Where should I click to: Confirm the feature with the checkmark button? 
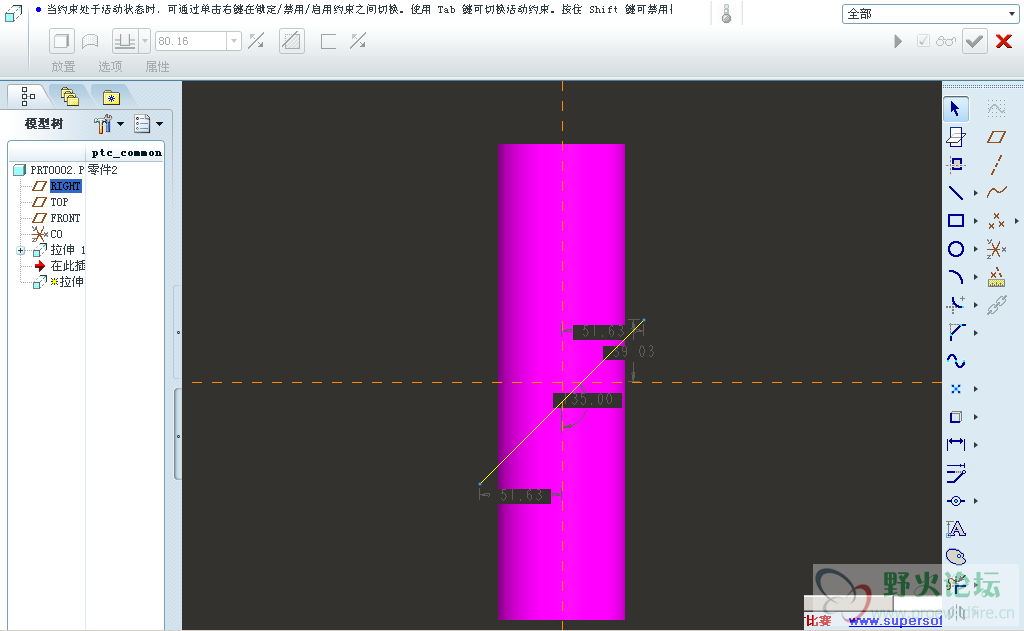click(x=974, y=41)
